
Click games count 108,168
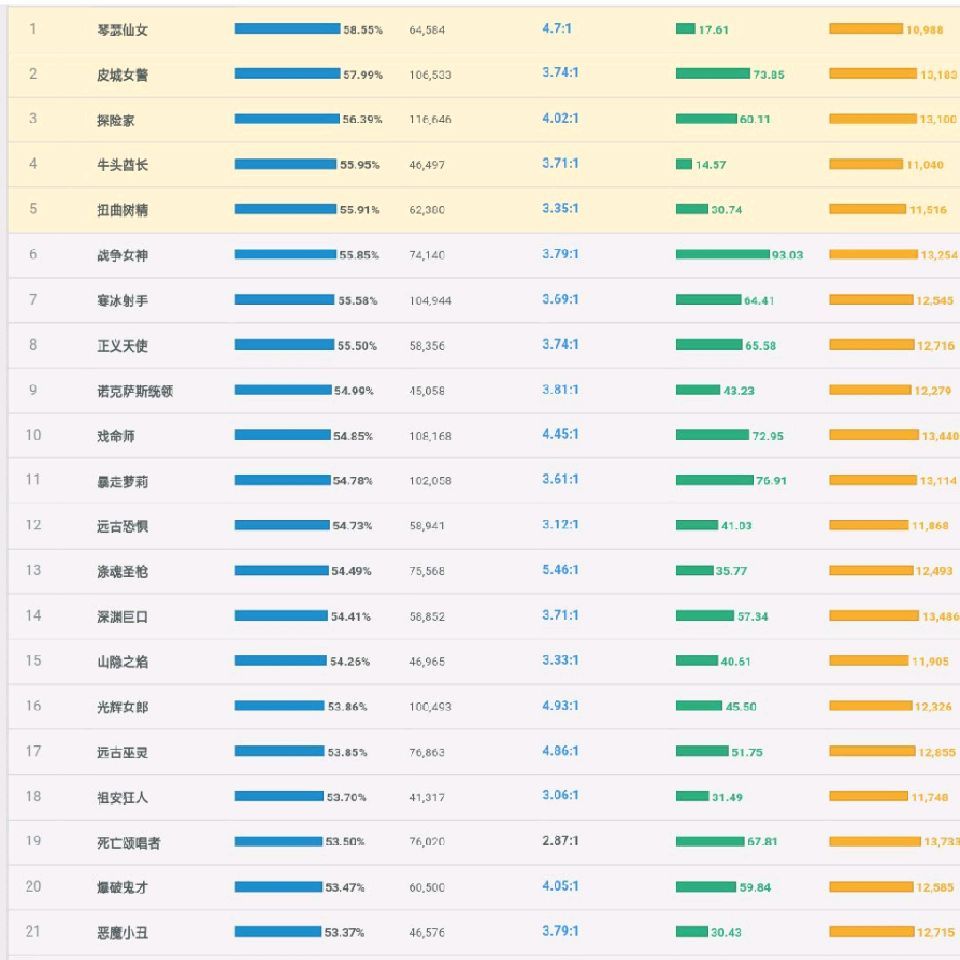pyautogui.click(x=430, y=437)
